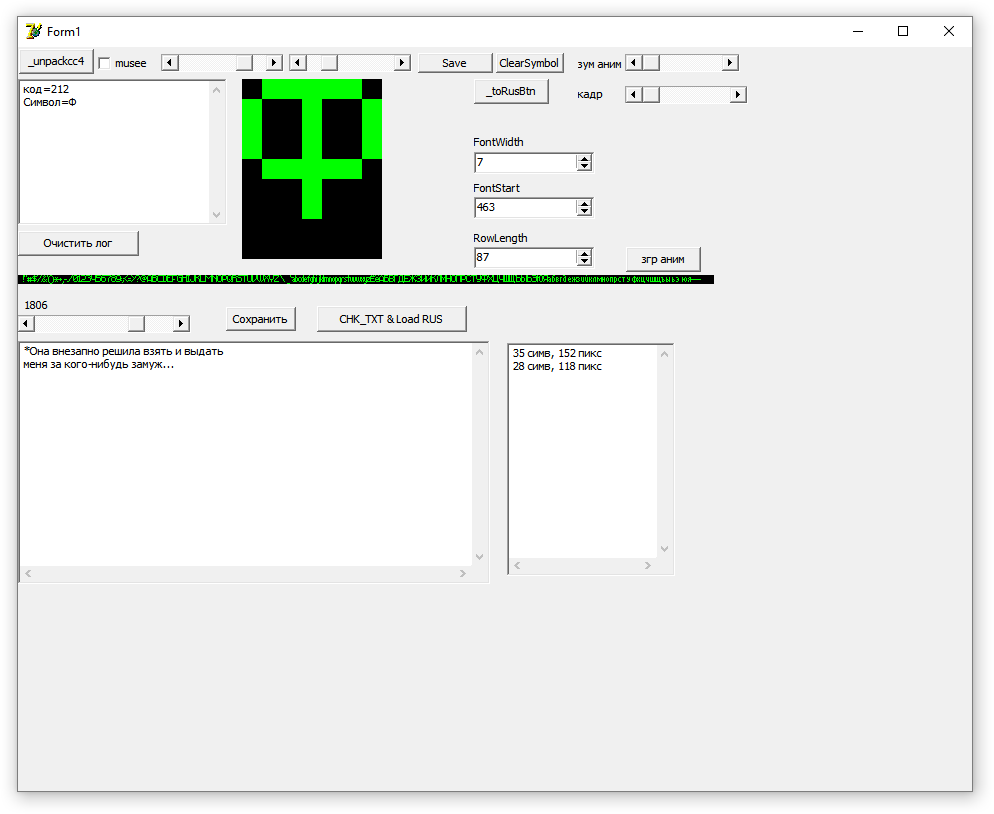This screenshot has width=994, height=814.
Task: Click stats box scroll down arrow
Action: [664, 549]
